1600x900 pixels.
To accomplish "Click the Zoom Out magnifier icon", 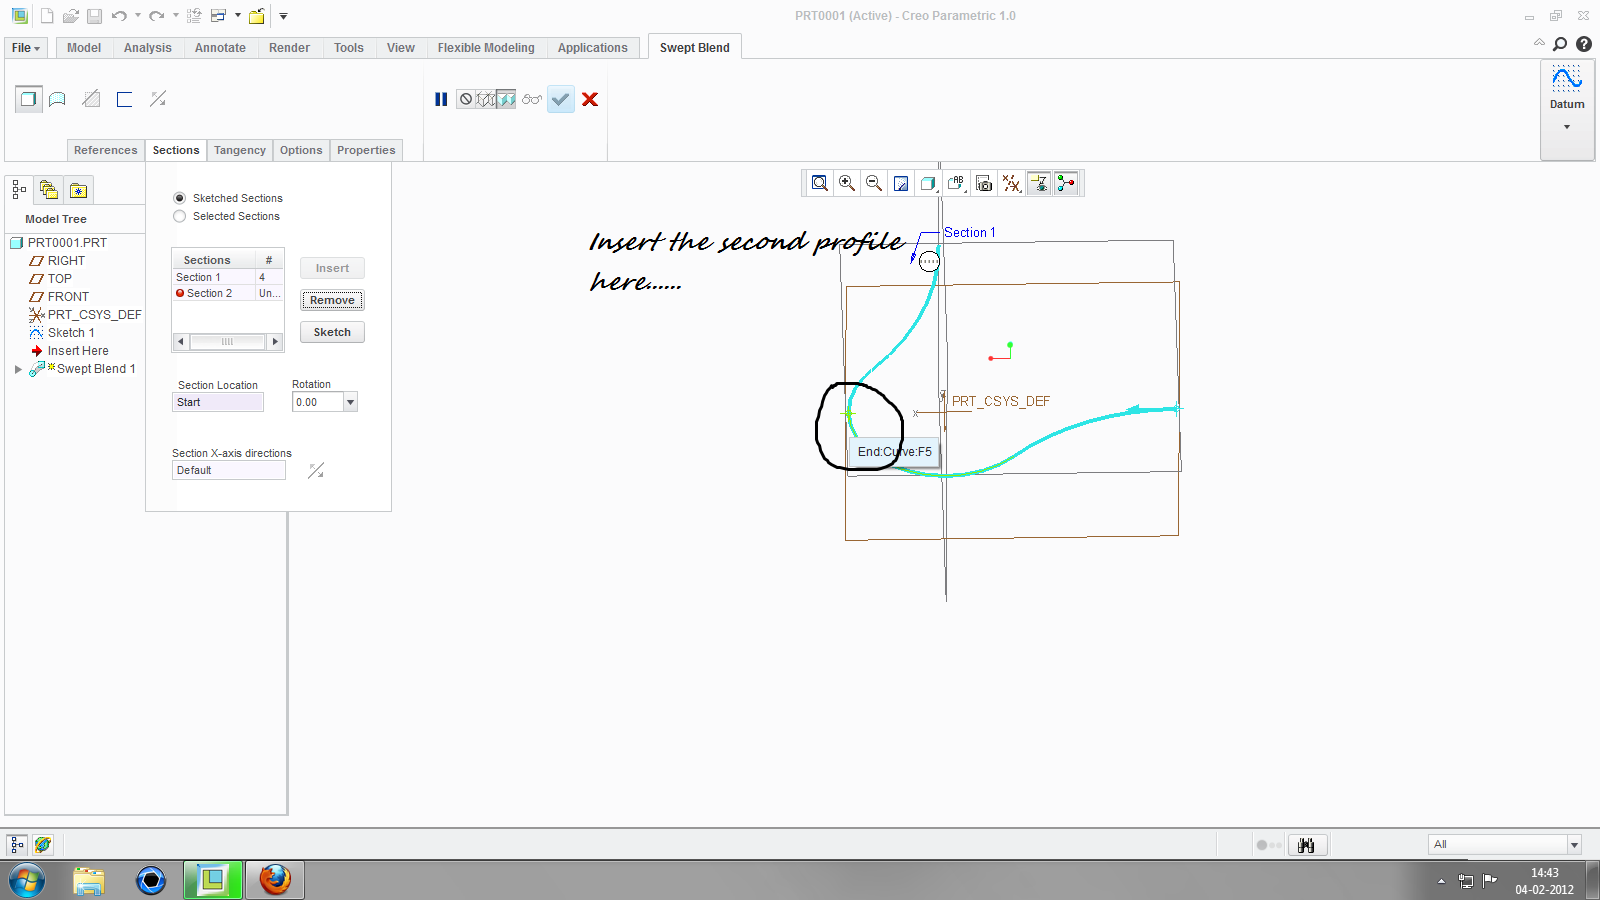I will coord(874,183).
